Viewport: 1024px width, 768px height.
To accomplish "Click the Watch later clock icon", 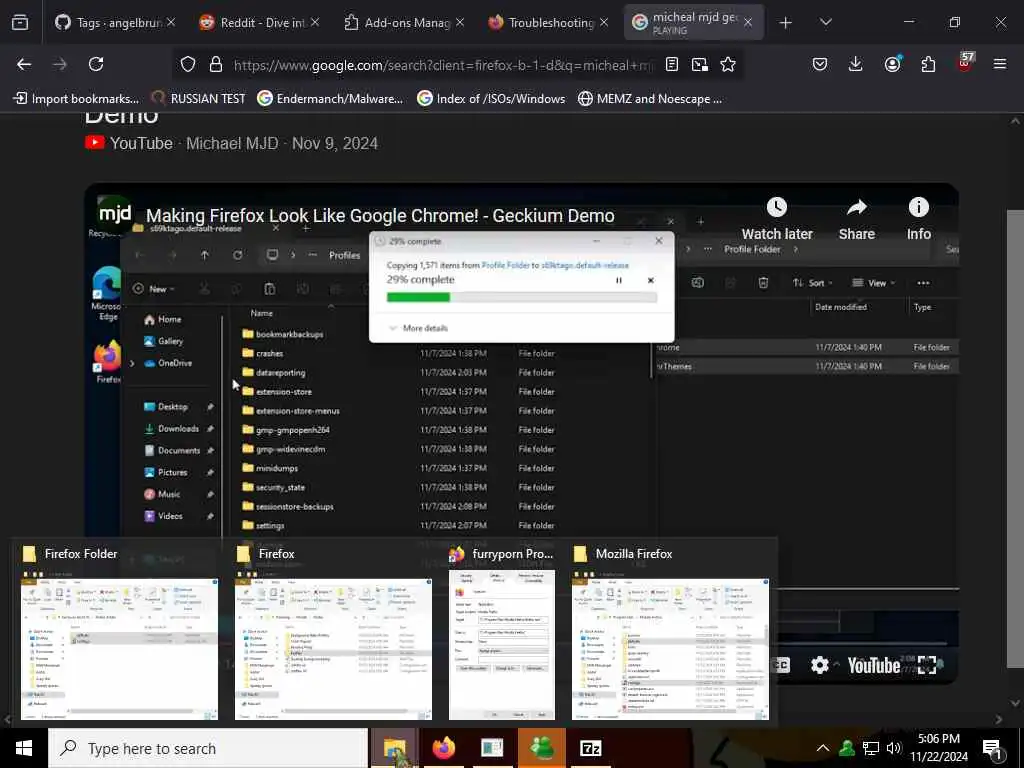I will (776, 207).
